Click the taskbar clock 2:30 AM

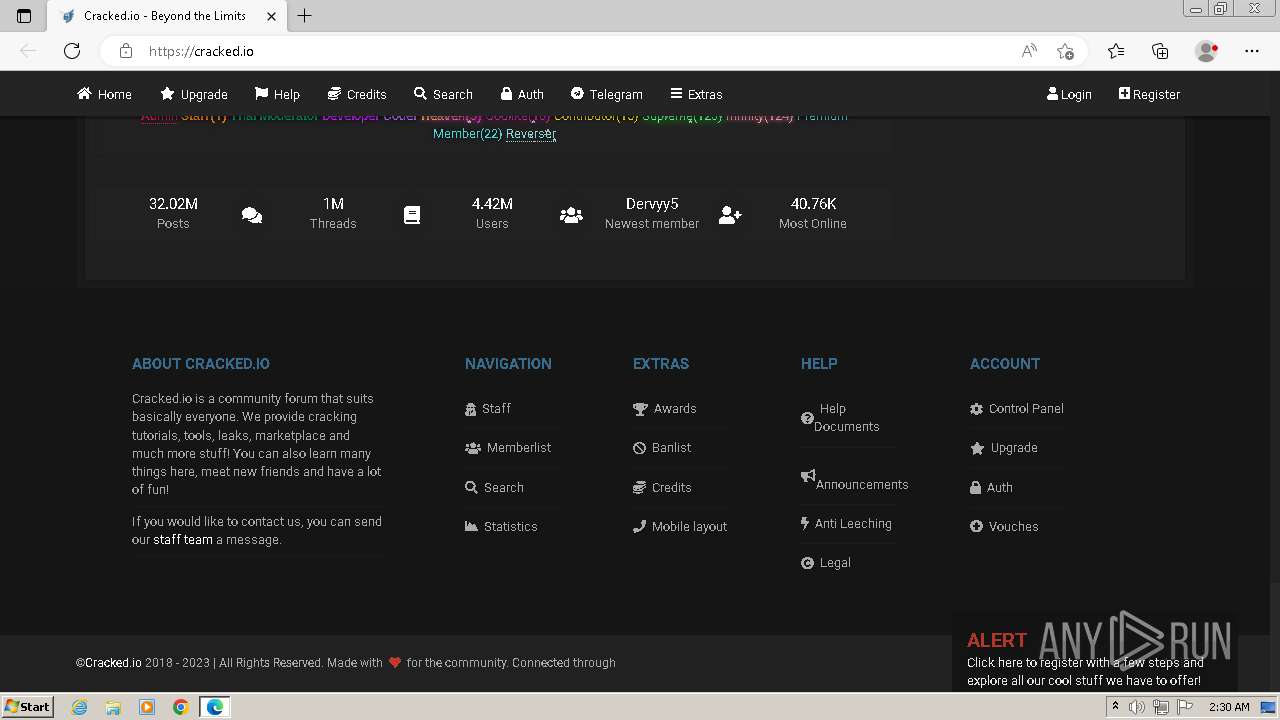pos(1229,707)
